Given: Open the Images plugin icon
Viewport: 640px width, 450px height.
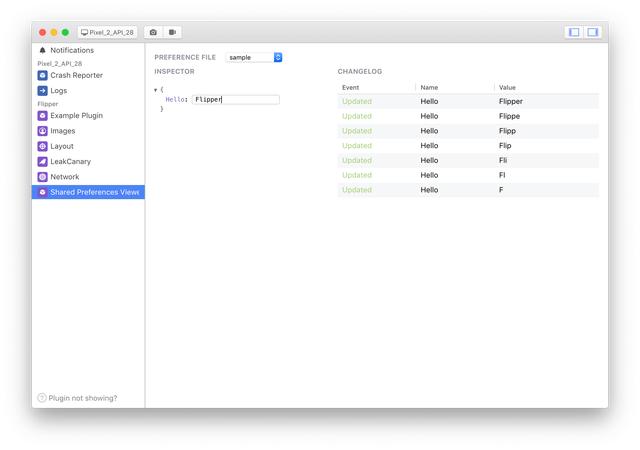Looking at the screenshot, I should [42, 131].
